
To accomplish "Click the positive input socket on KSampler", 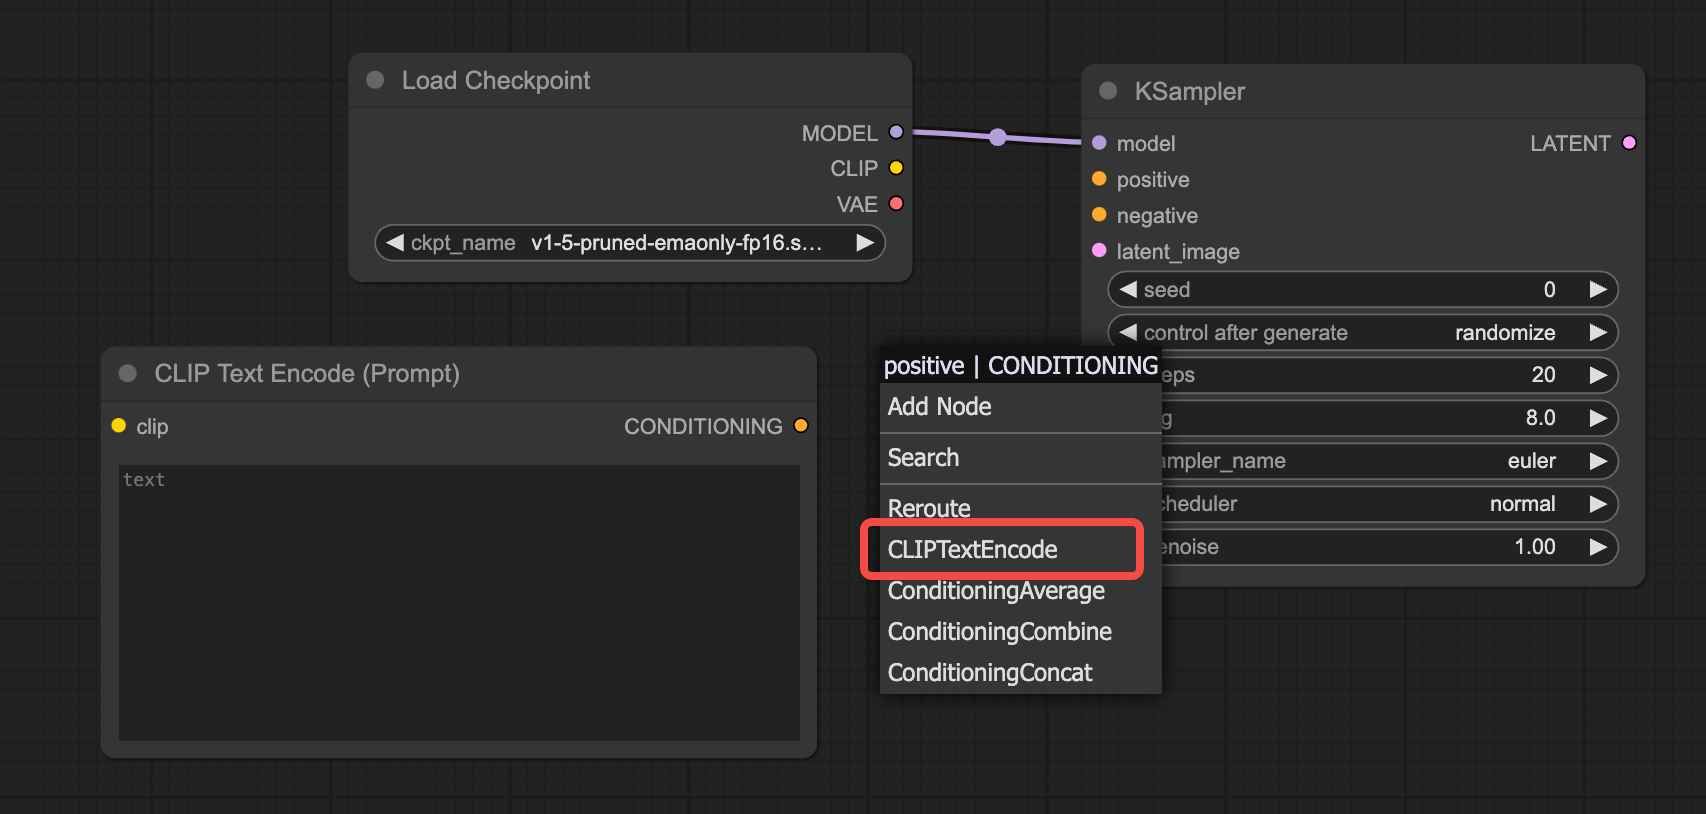I will click(1099, 179).
